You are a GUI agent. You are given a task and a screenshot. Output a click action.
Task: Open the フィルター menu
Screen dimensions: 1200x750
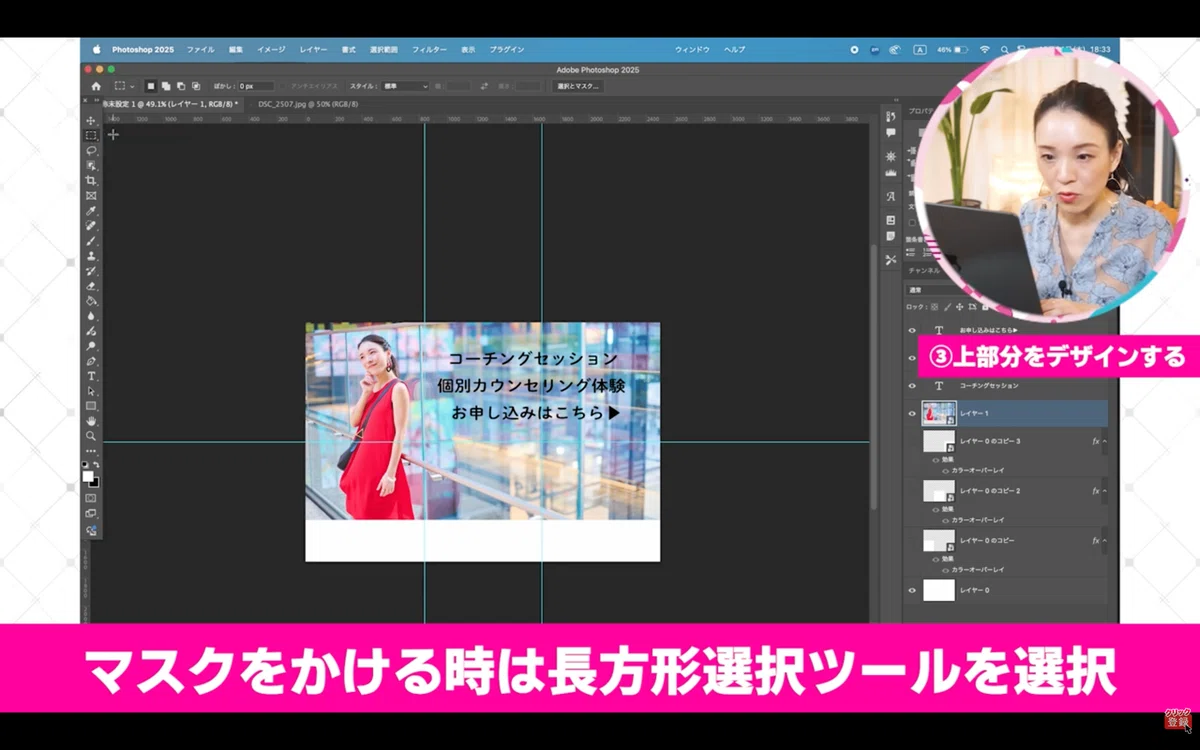[x=429, y=49]
